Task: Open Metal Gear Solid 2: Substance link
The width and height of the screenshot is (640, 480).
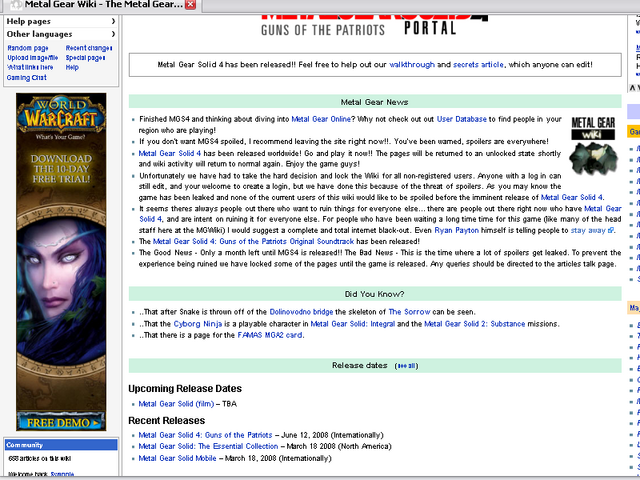Action: 475,324
